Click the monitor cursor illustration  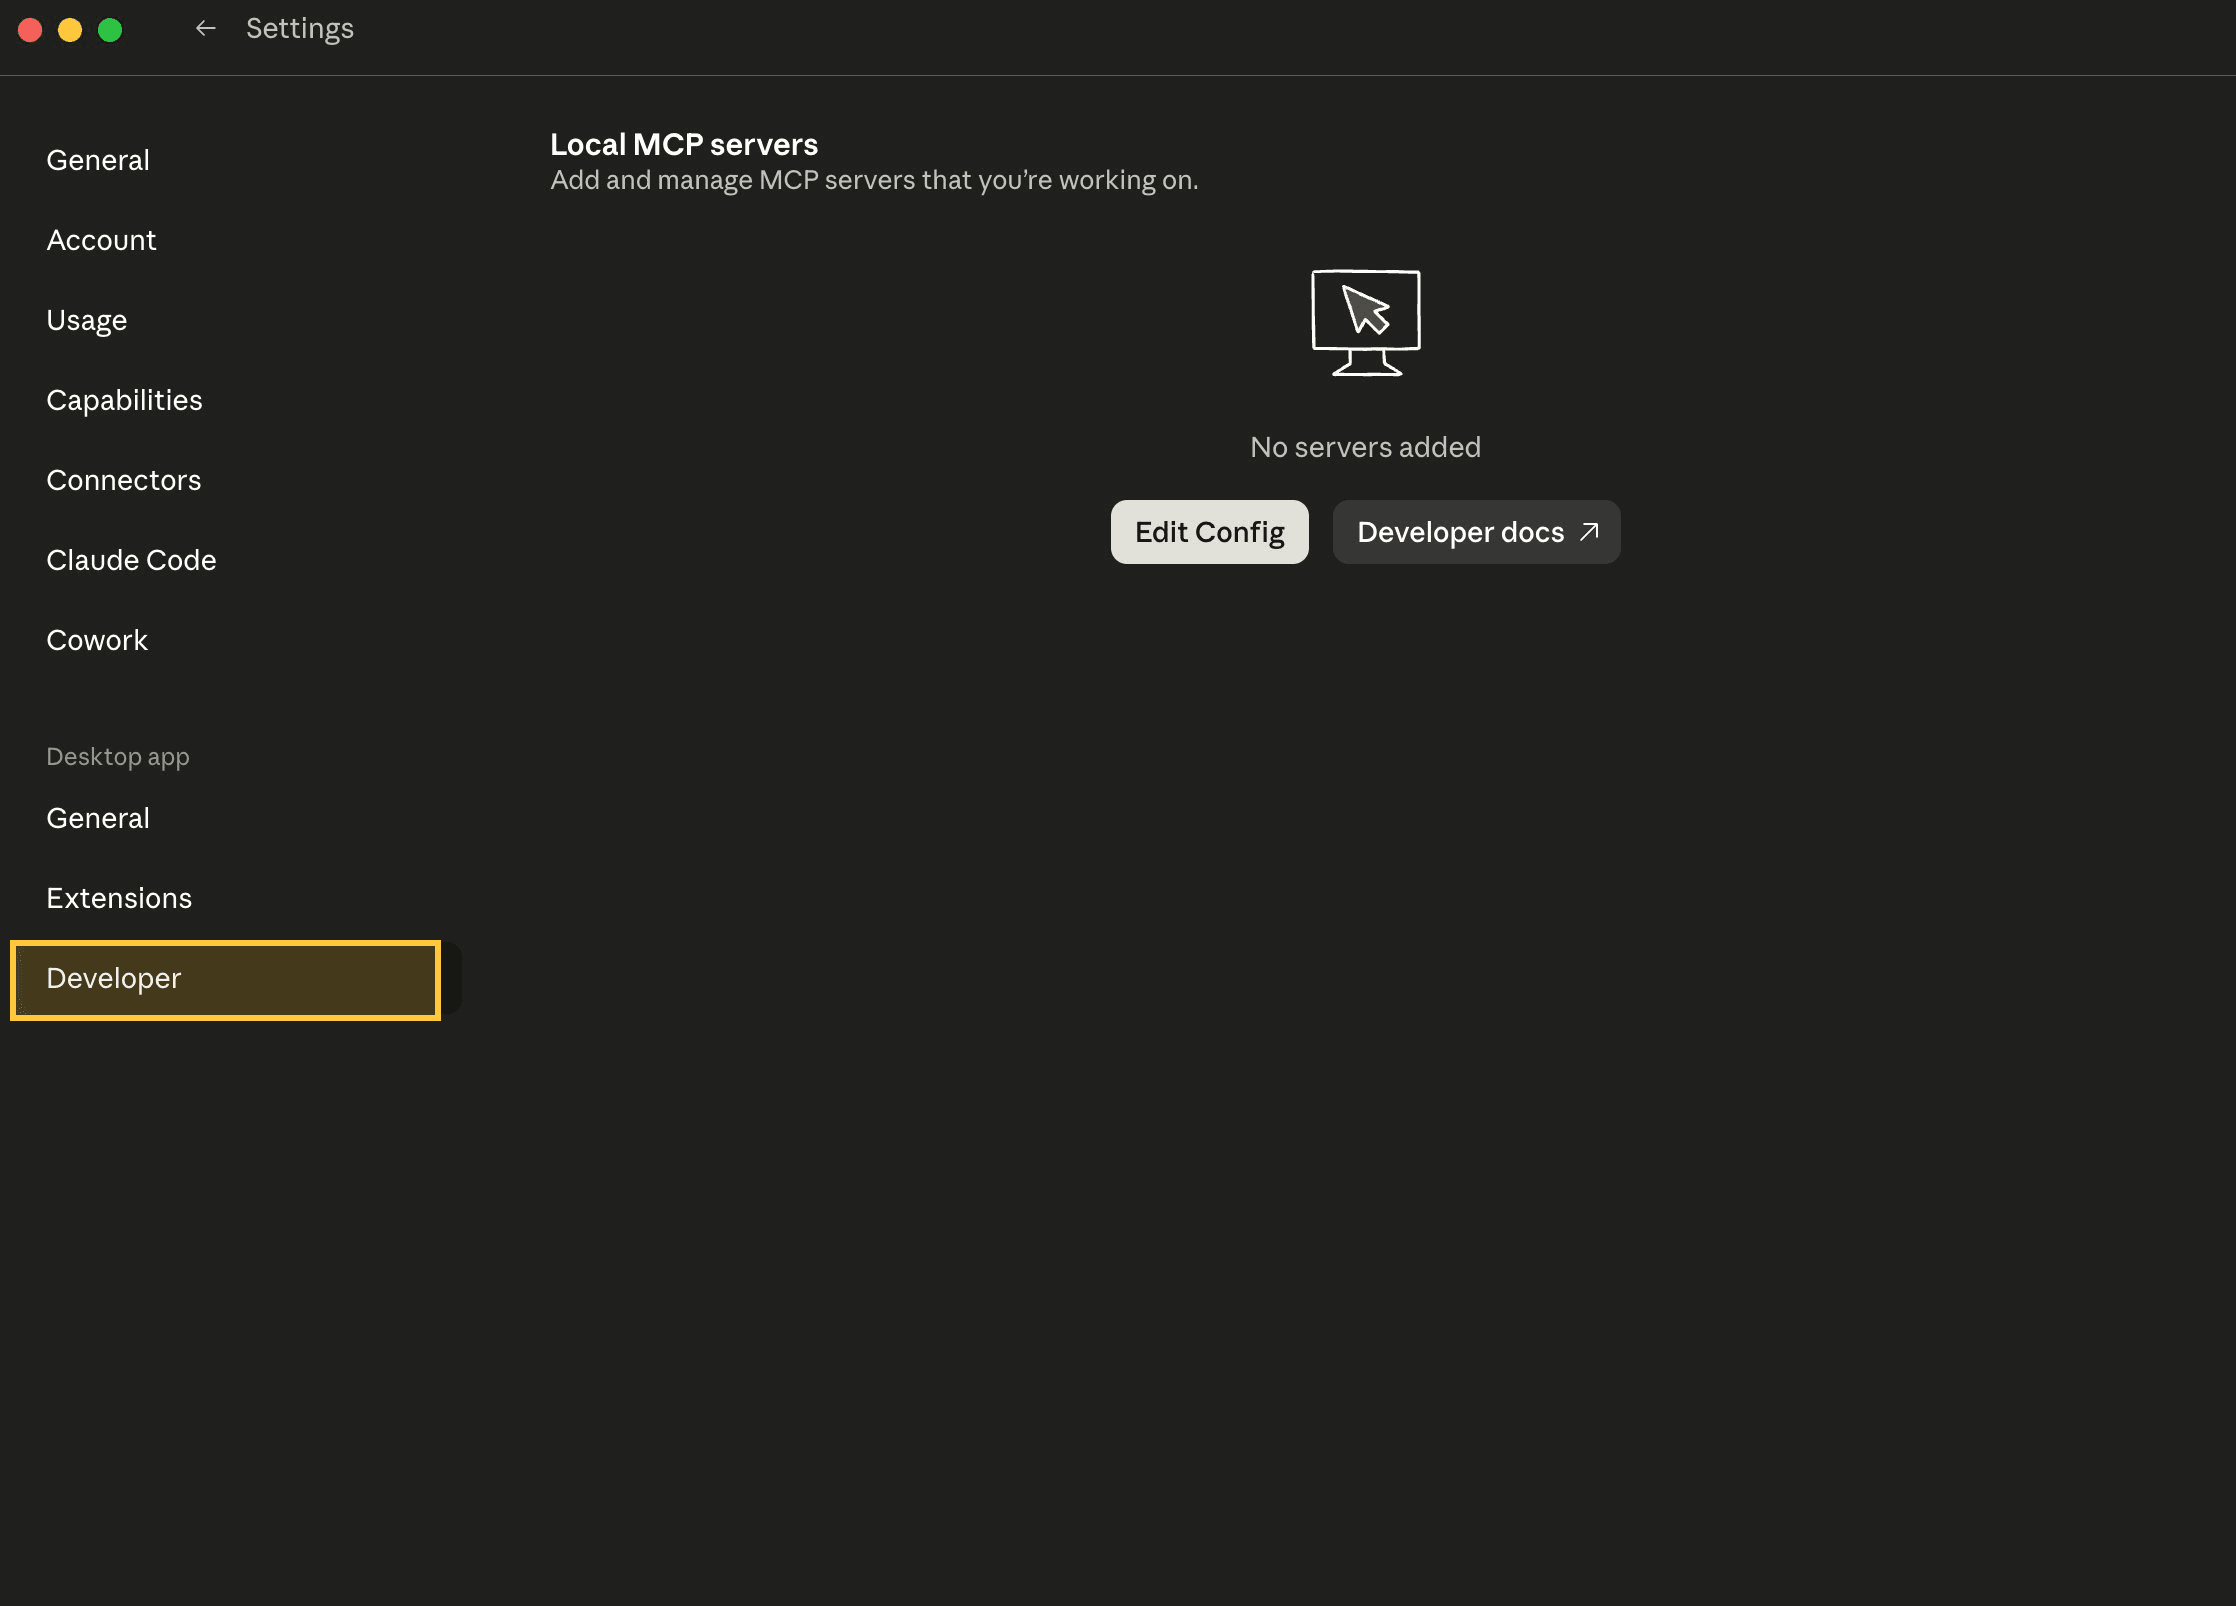[x=1365, y=323]
